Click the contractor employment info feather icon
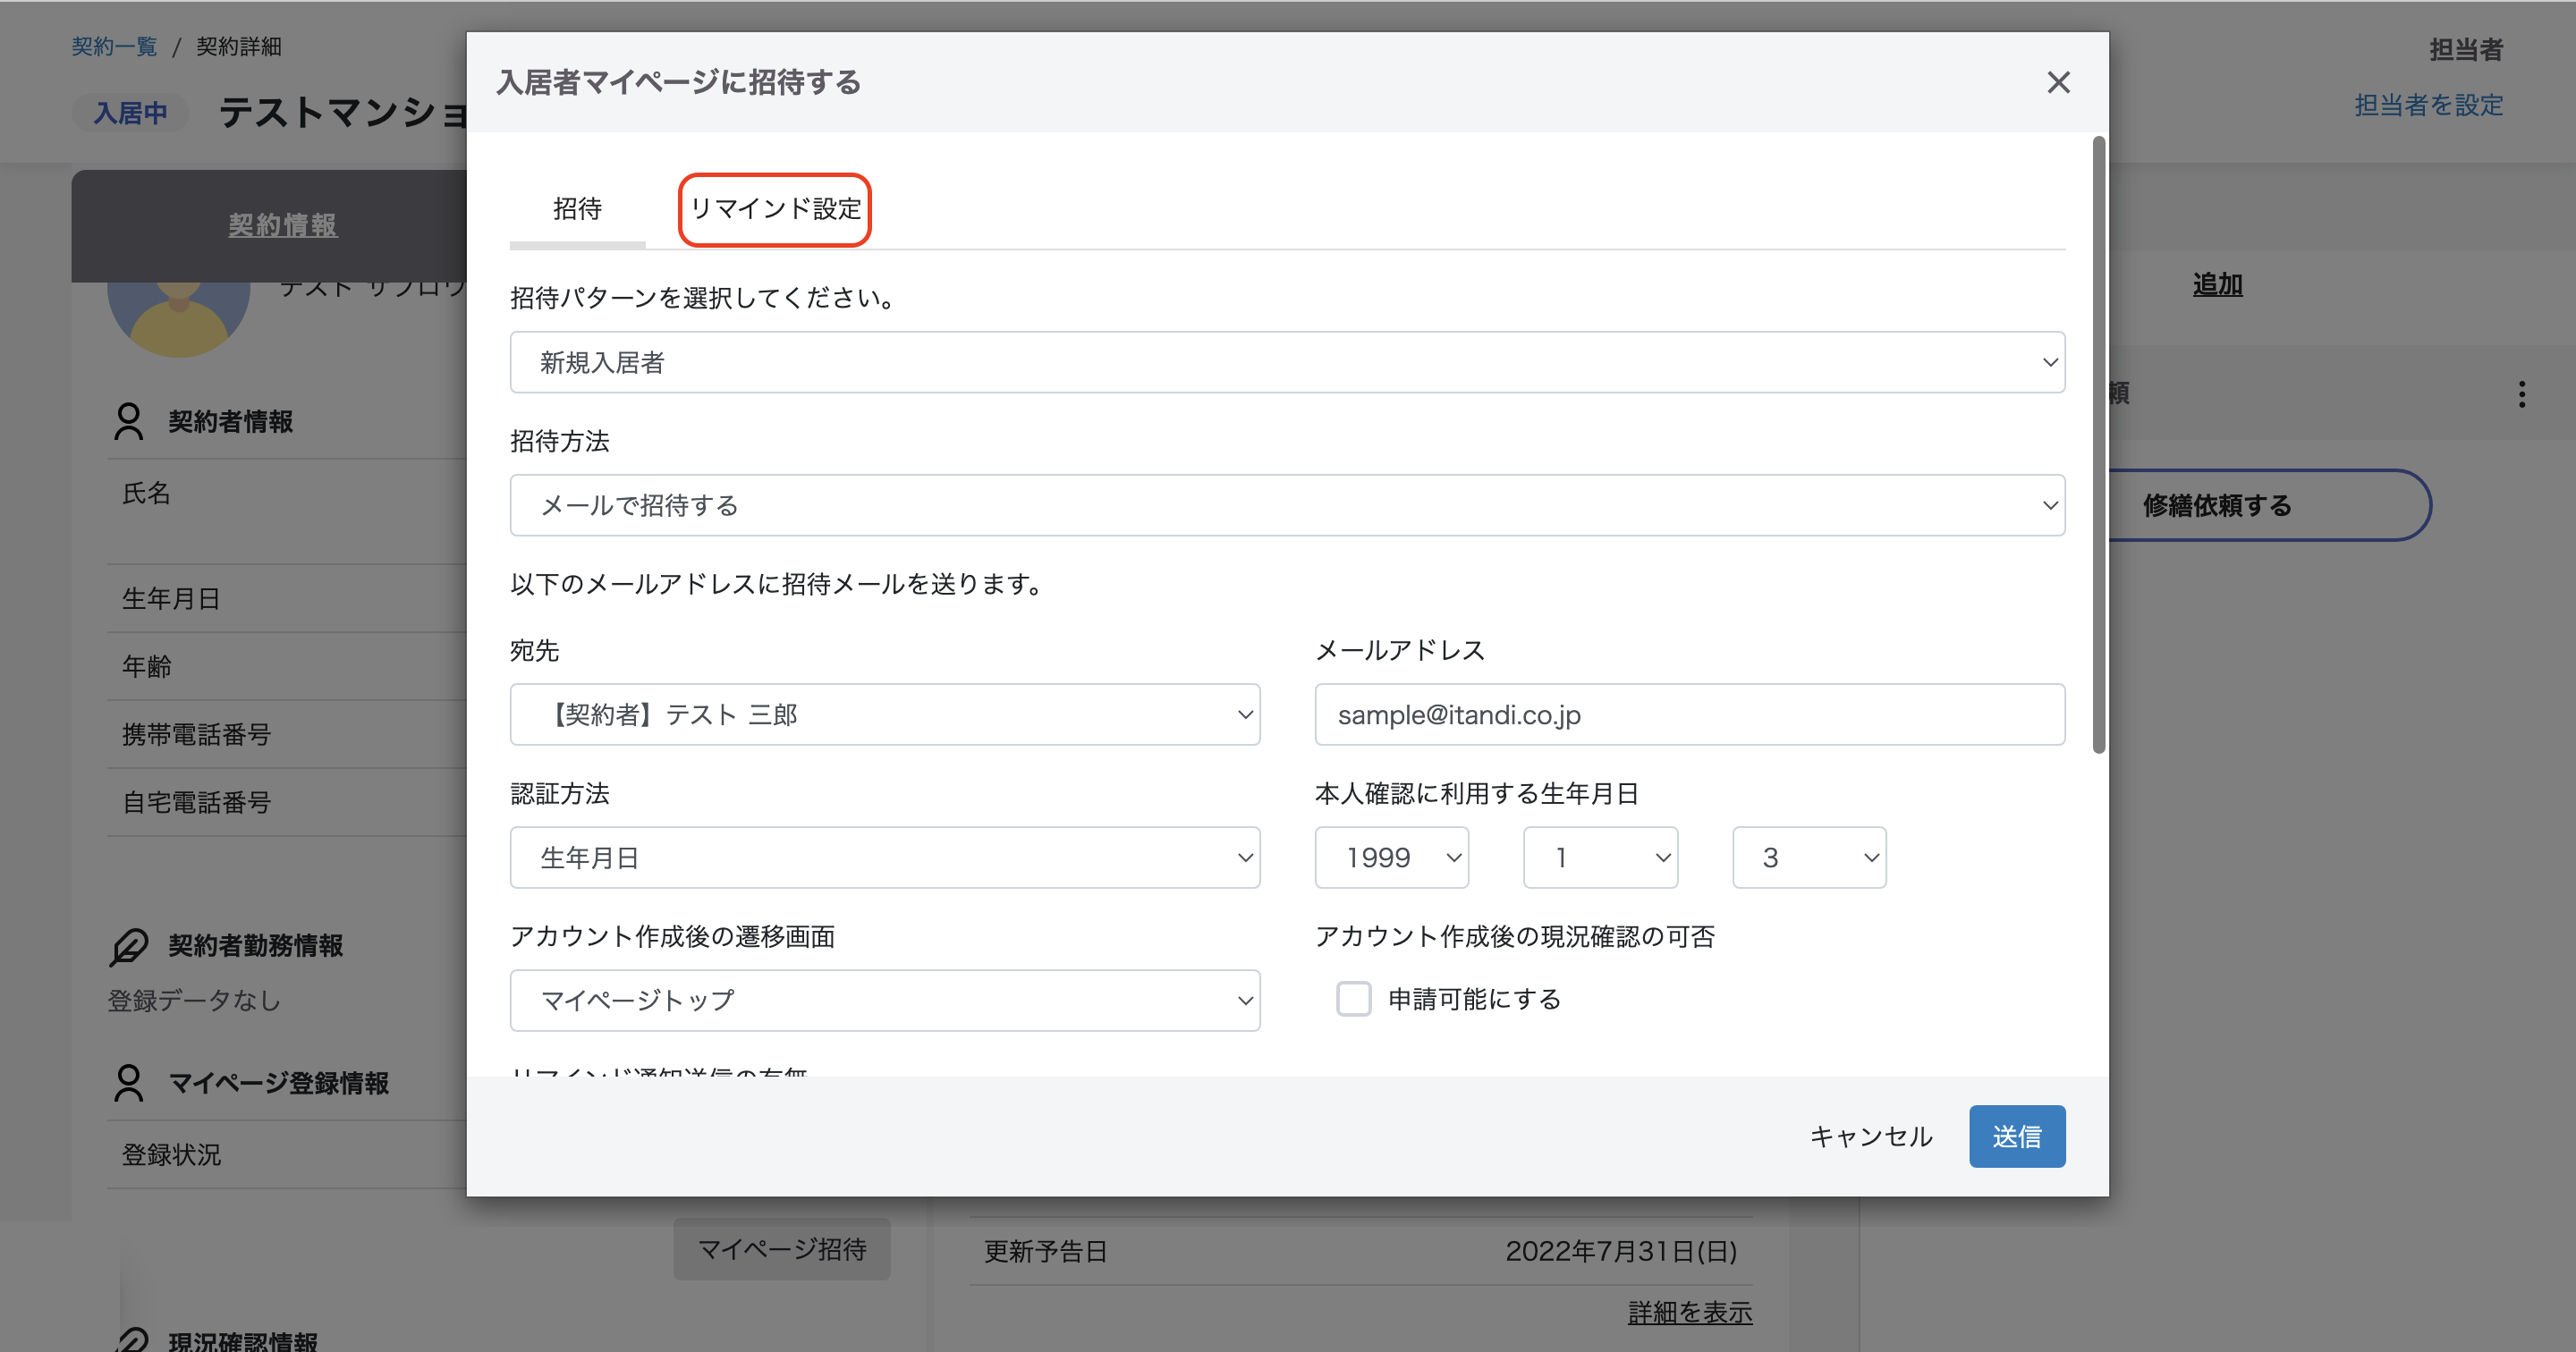The image size is (2576, 1352). (129, 946)
